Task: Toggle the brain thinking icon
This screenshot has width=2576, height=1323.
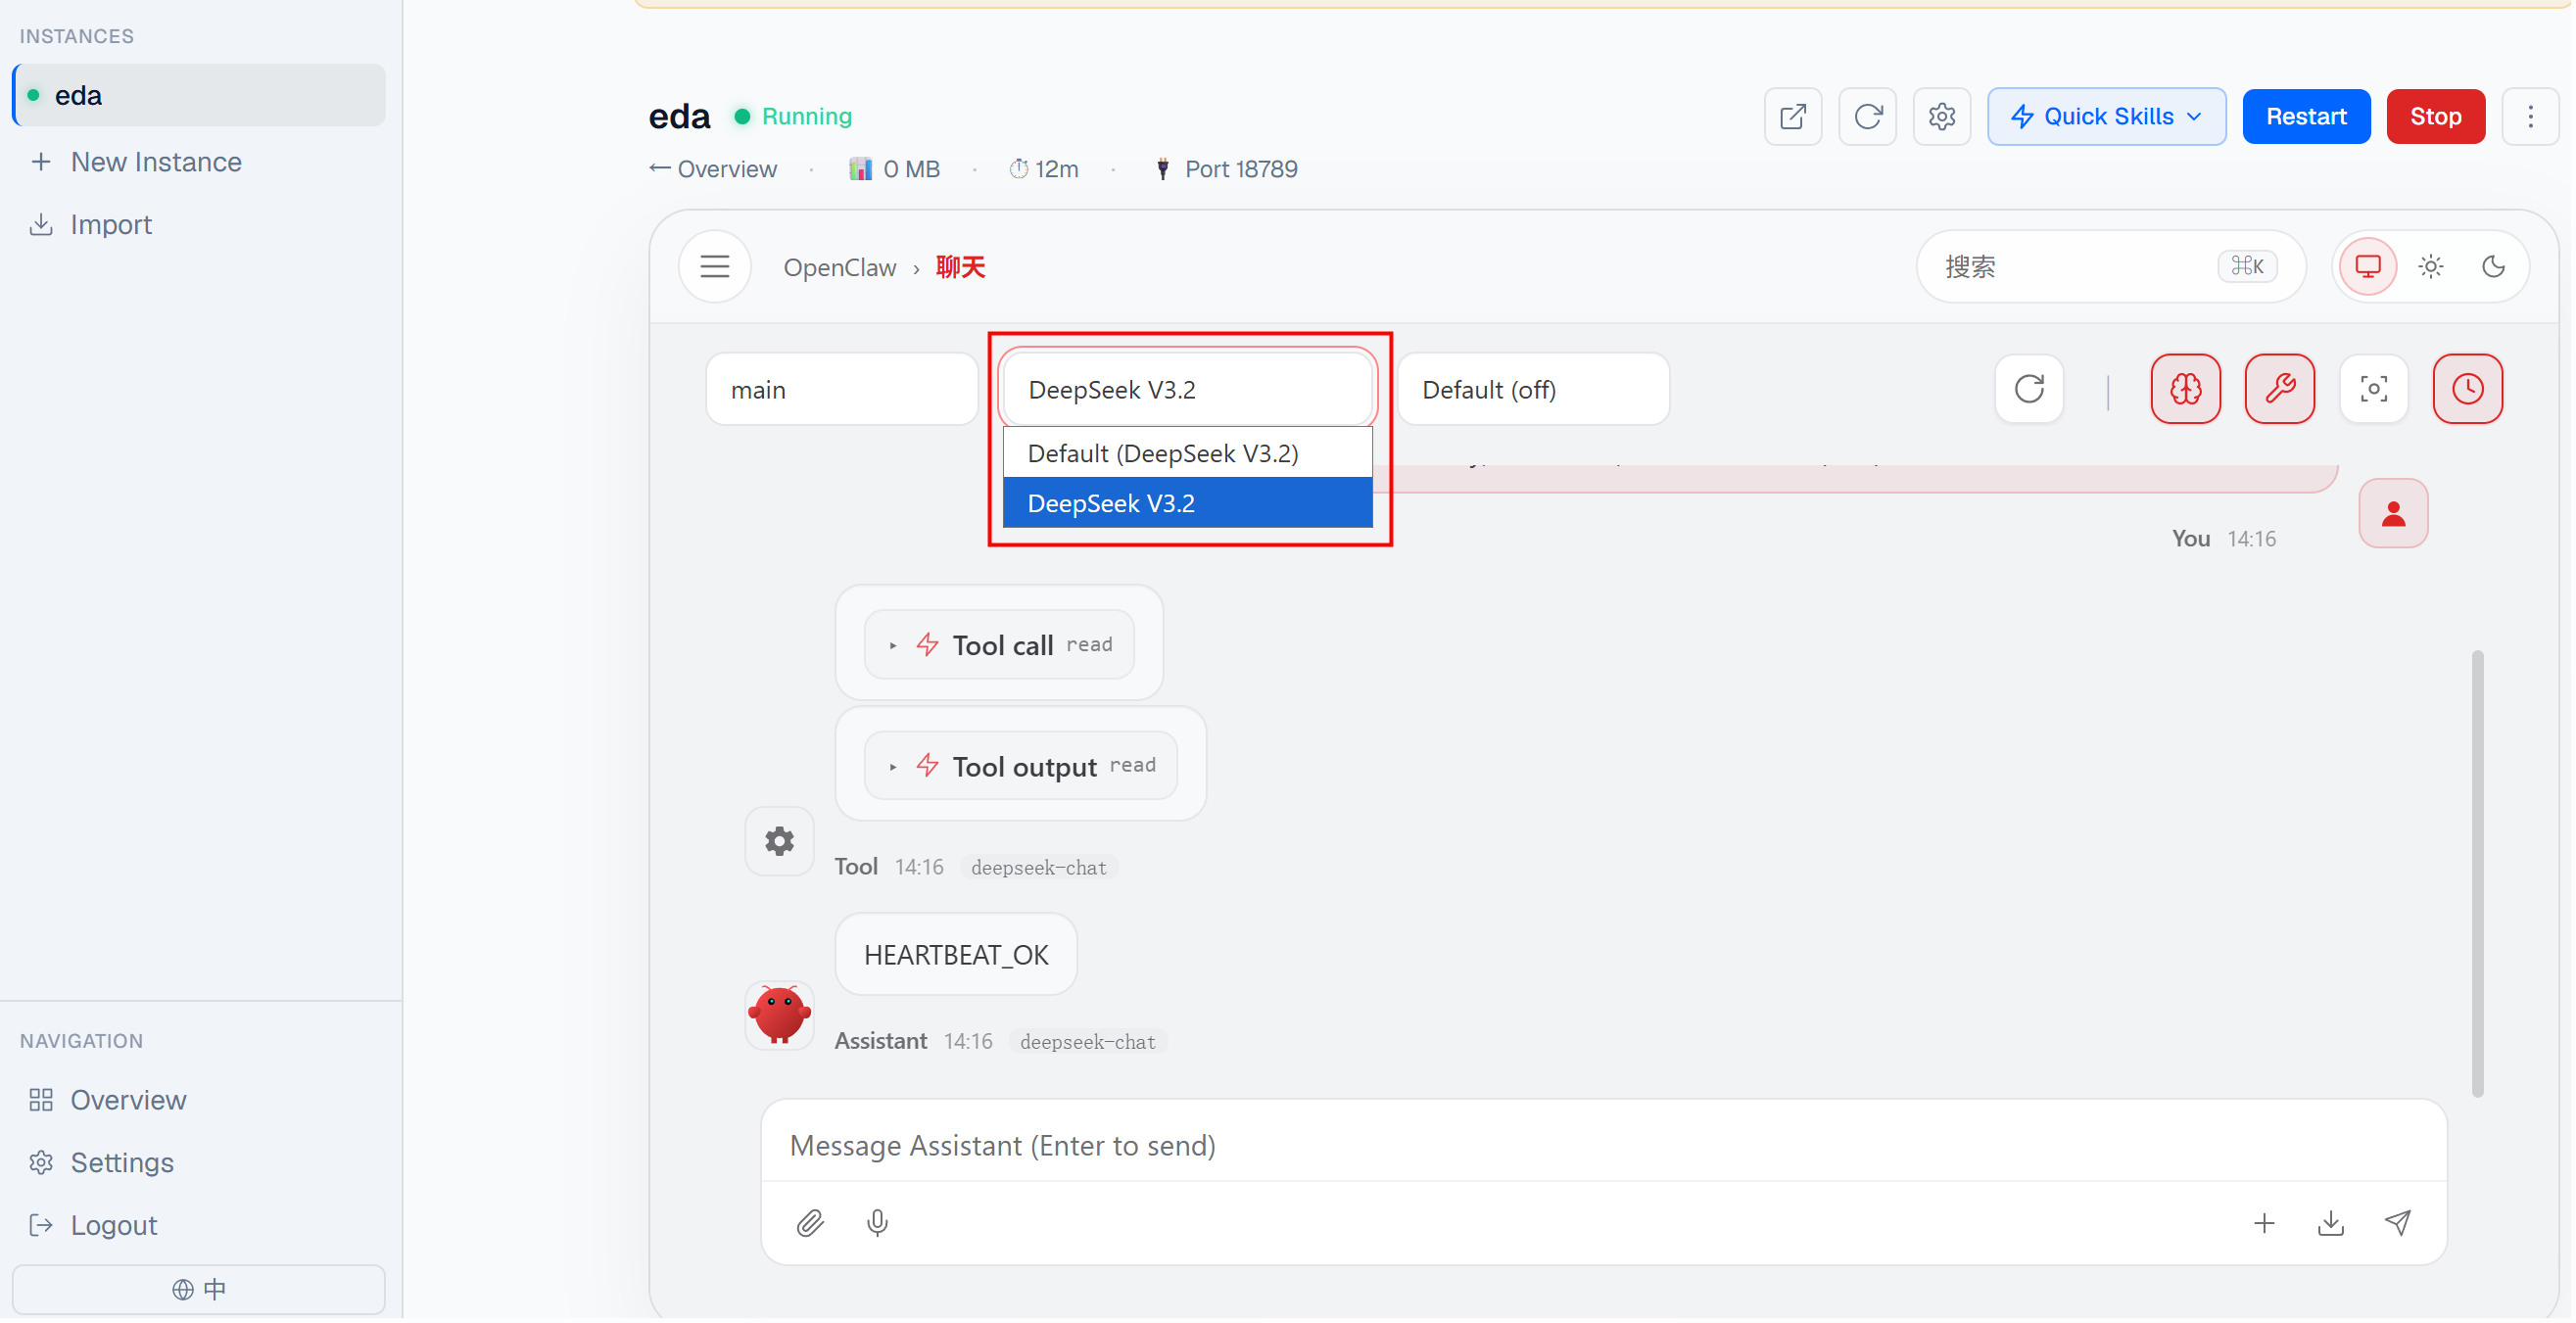Action: click(x=2185, y=389)
